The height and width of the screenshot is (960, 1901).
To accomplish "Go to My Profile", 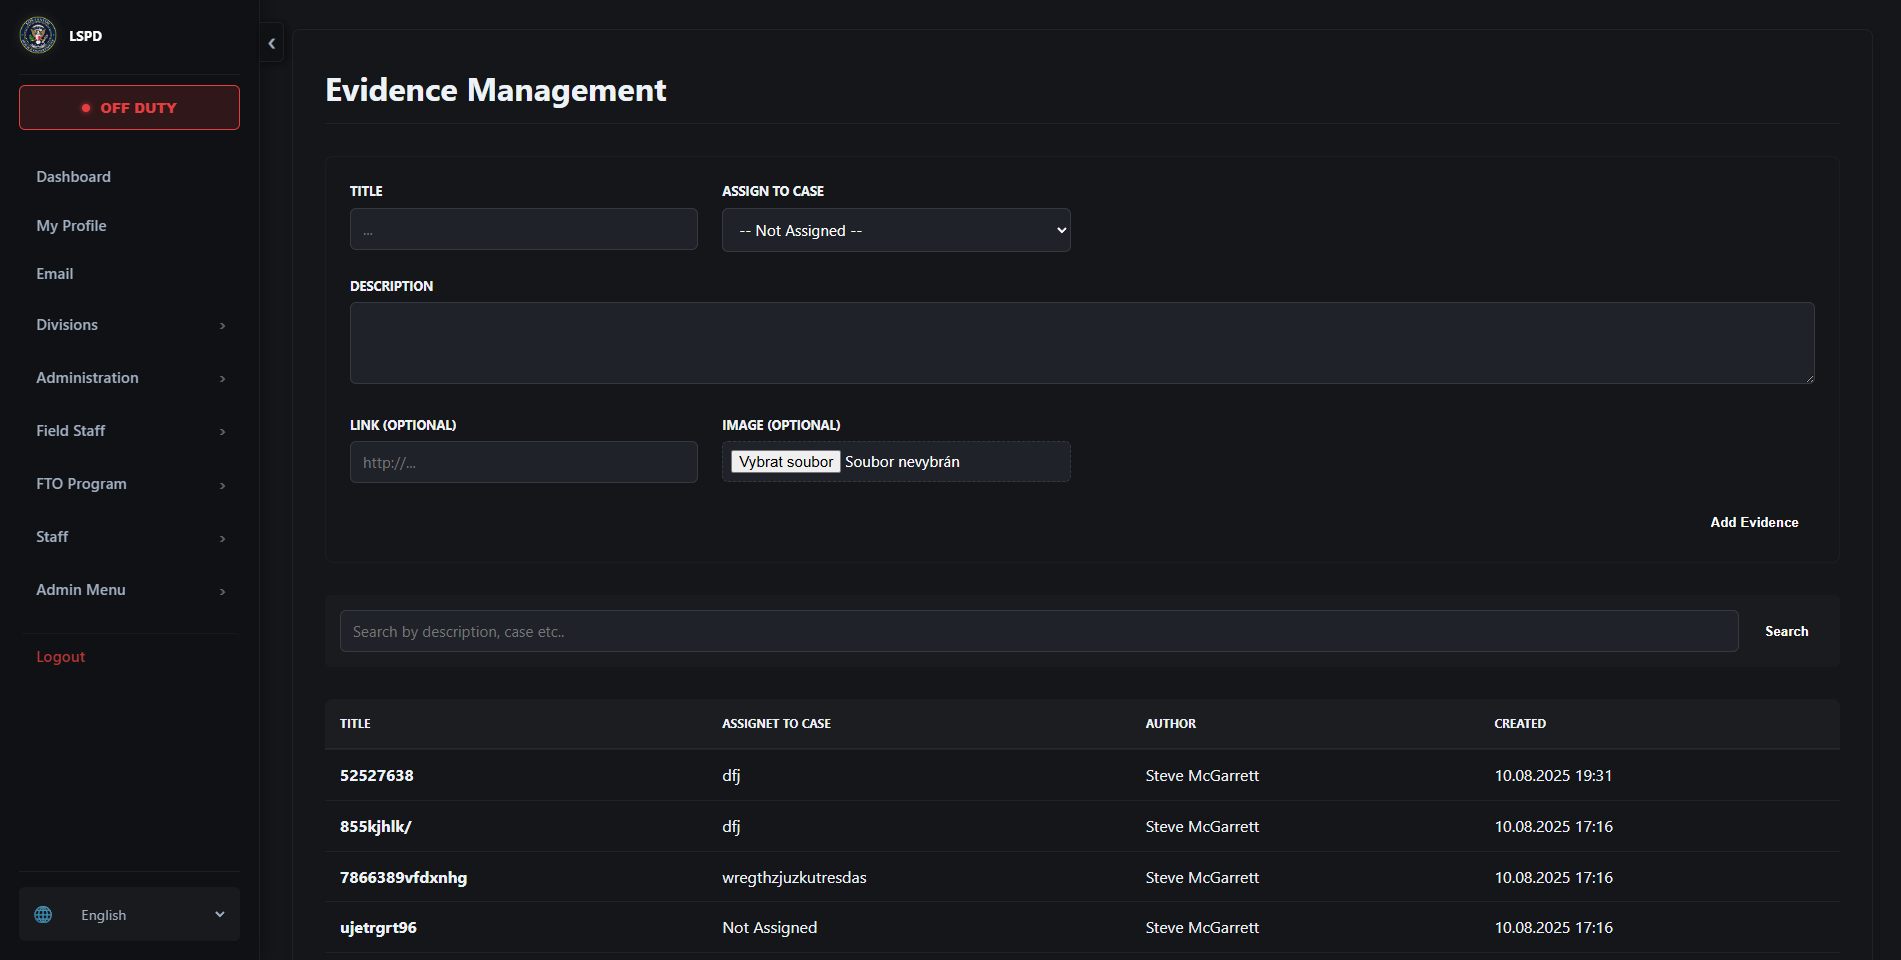I will pos(71,226).
